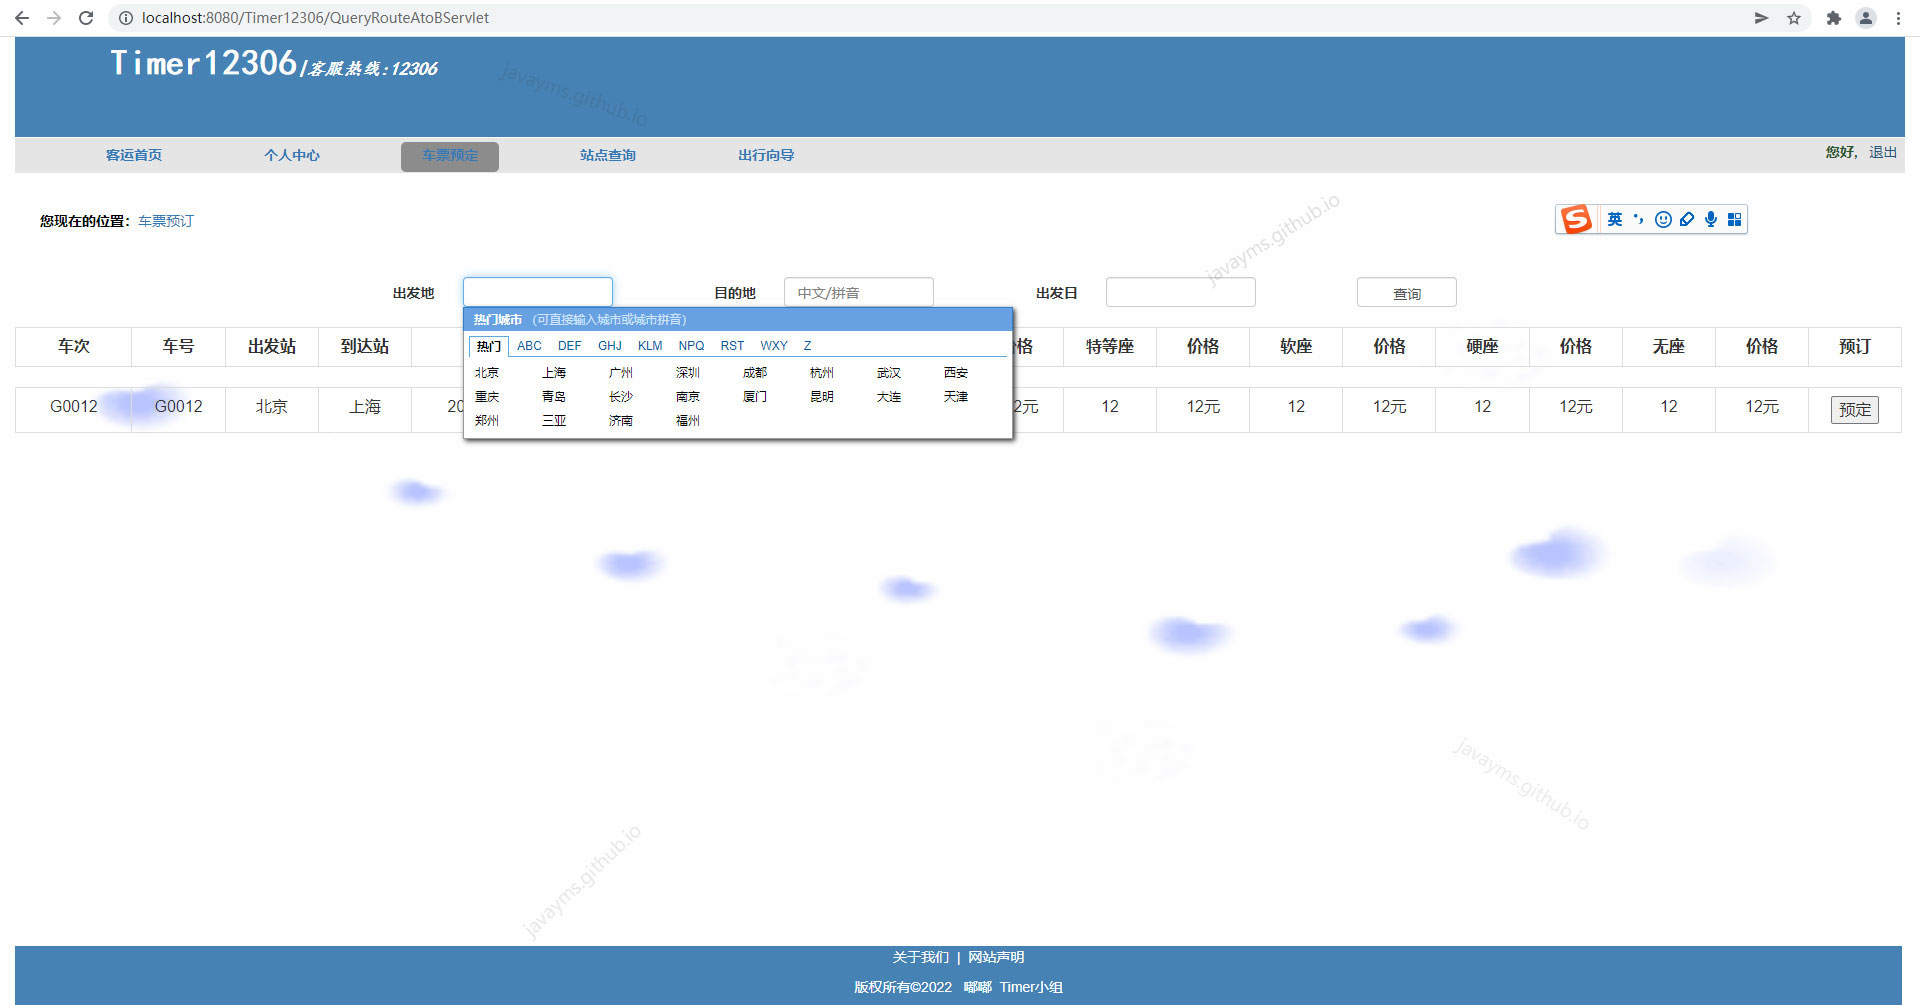Select 上海 from the hot cities panel
The height and width of the screenshot is (1005, 1920).
click(555, 372)
